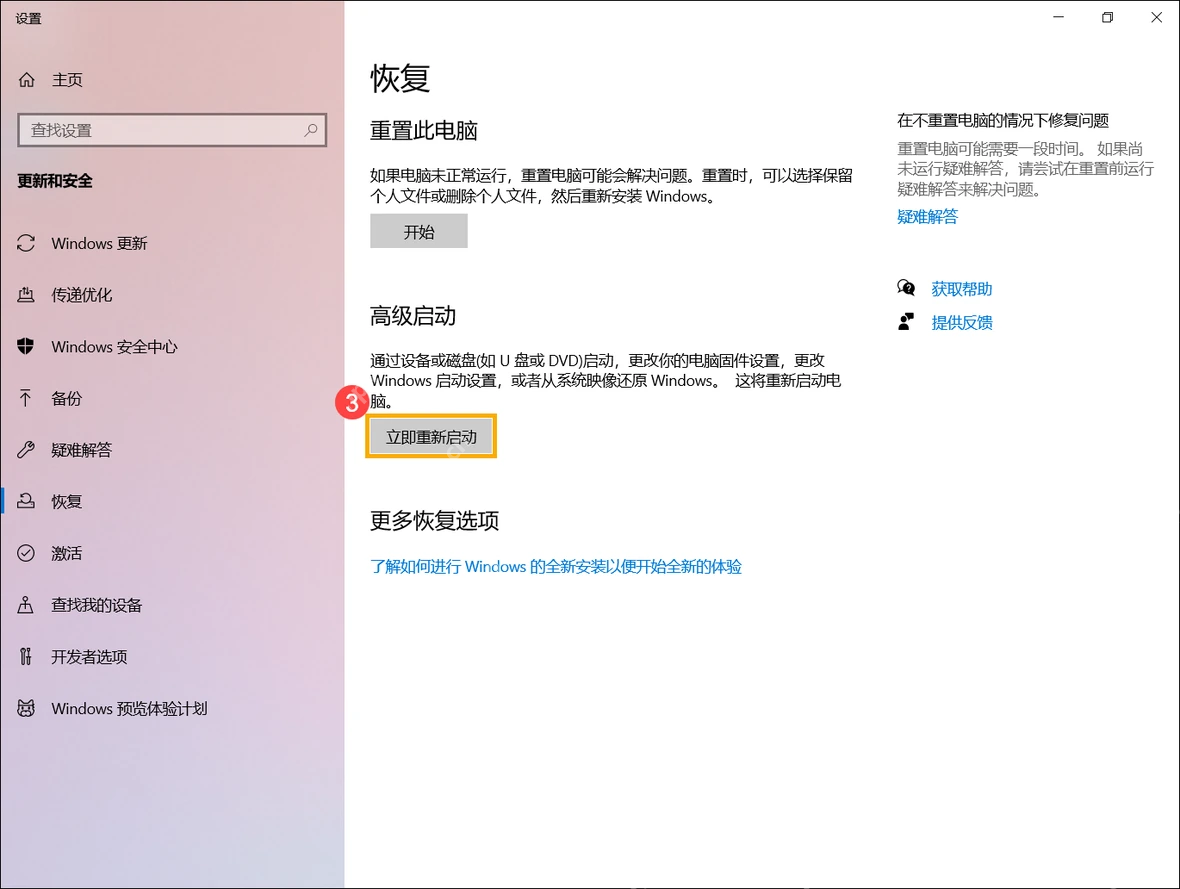Minimize the 设置 window
Screen dimensions: 1180x889
1059,17
